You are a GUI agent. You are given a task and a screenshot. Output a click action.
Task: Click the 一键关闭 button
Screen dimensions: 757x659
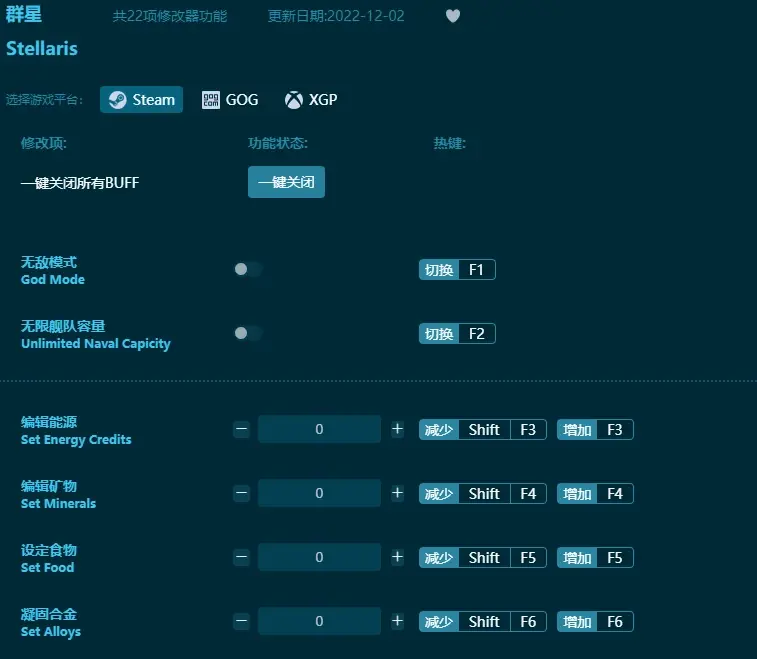[x=286, y=182]
